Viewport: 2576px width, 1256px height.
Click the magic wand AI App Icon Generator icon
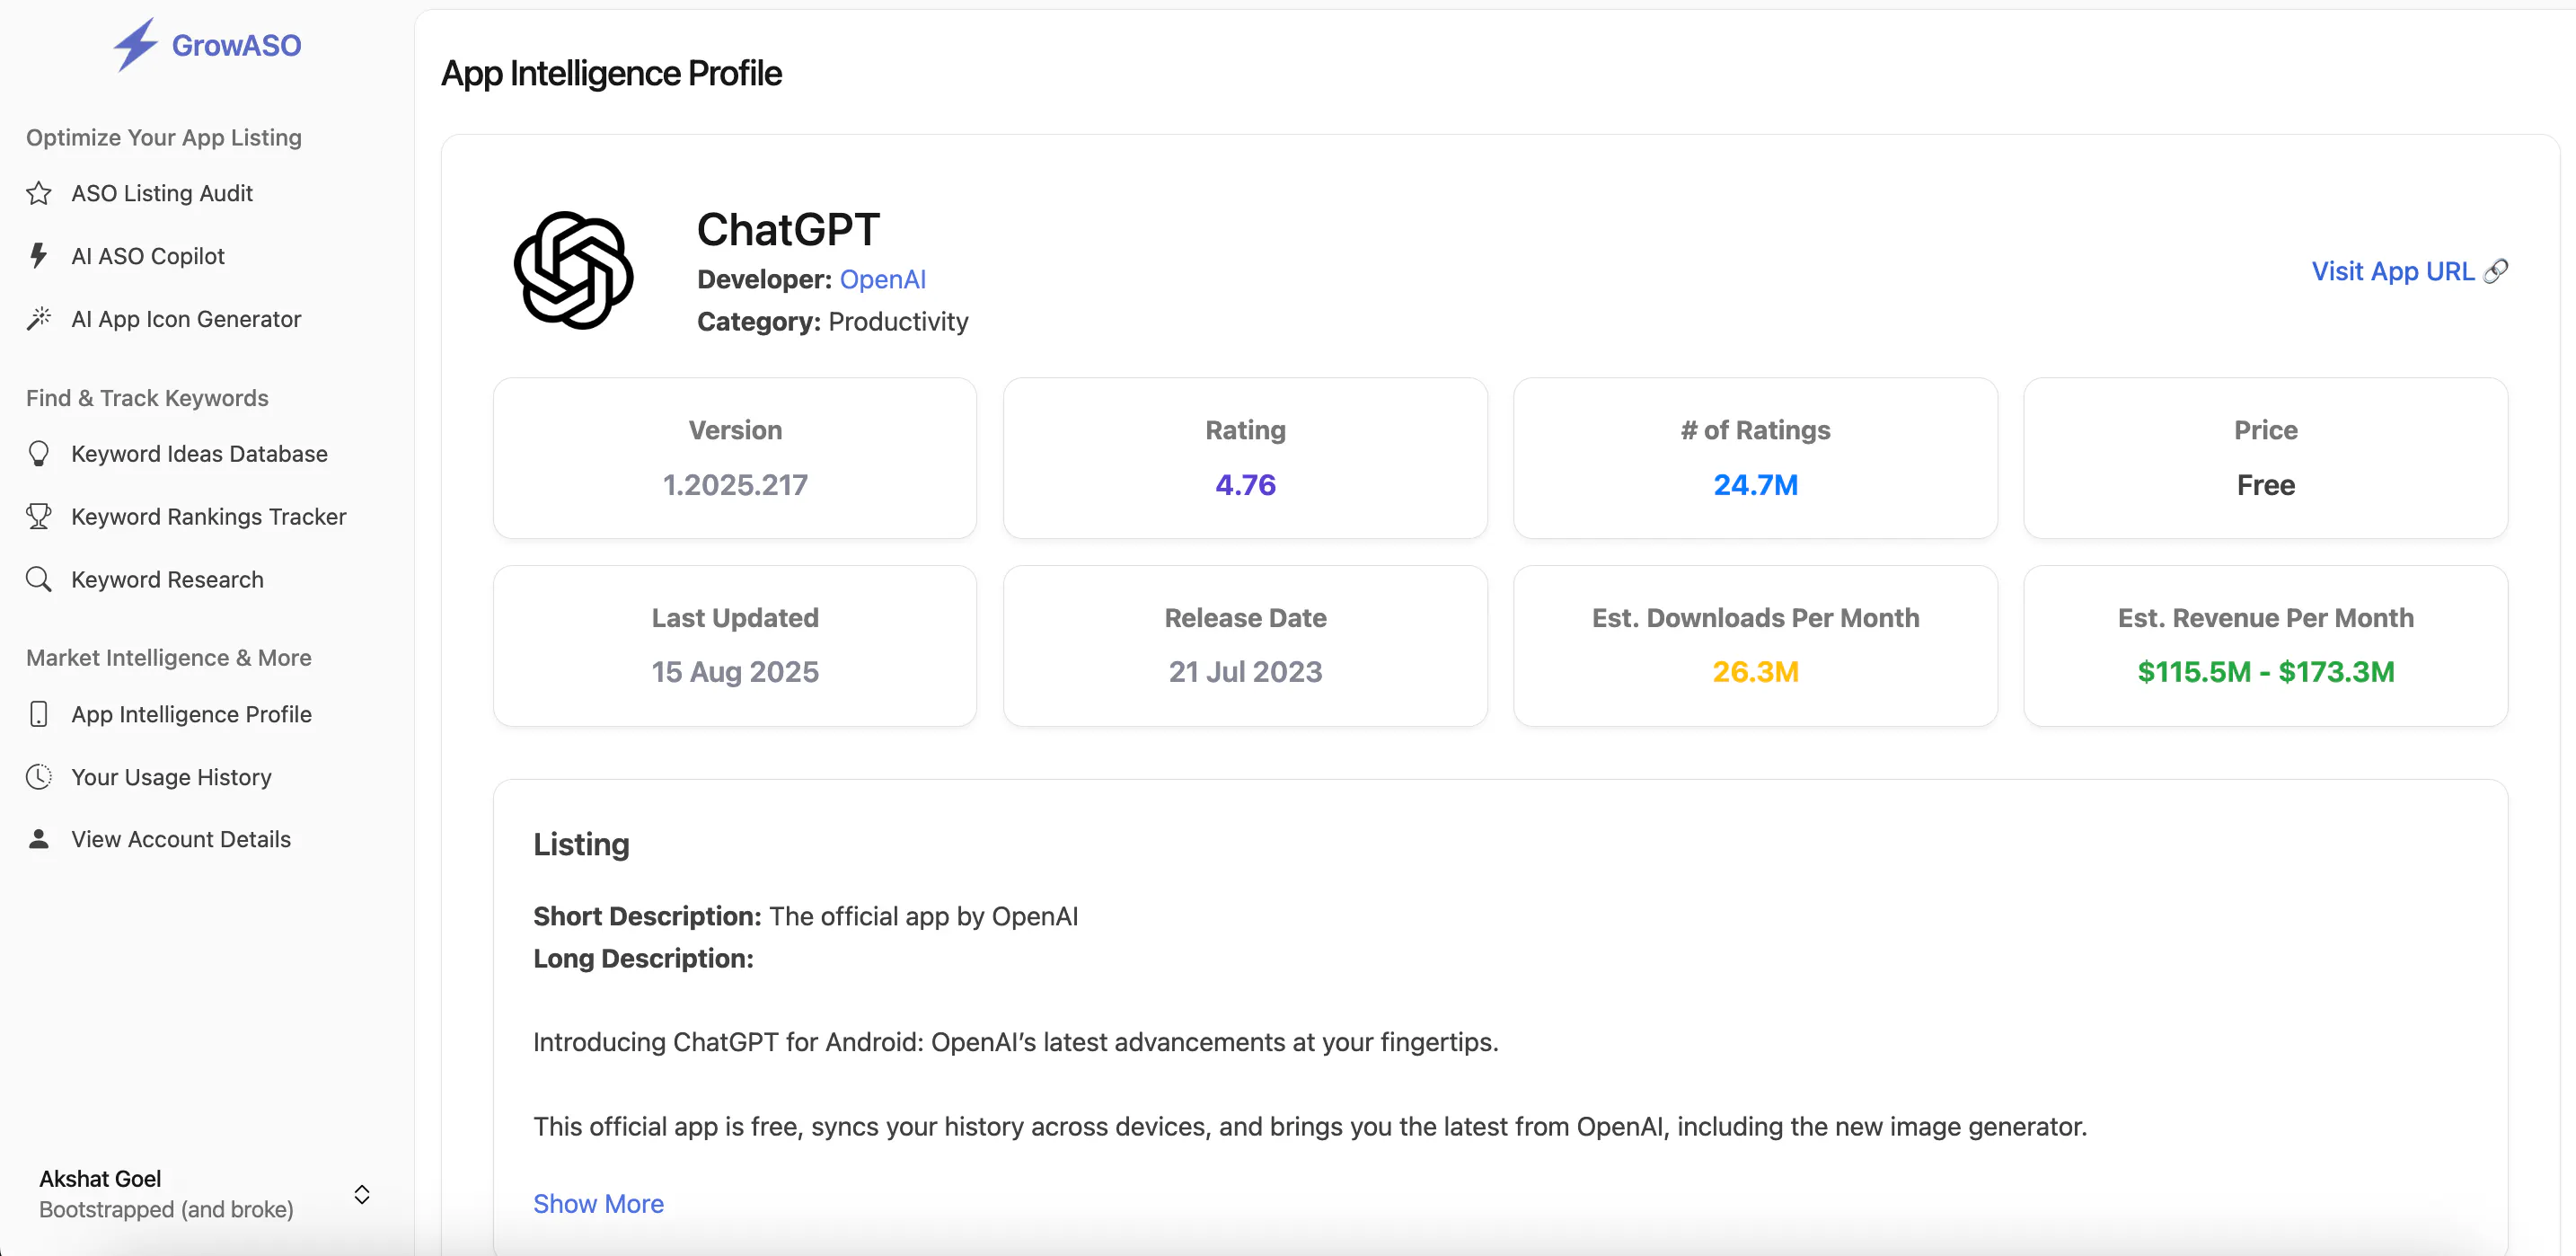39,319
